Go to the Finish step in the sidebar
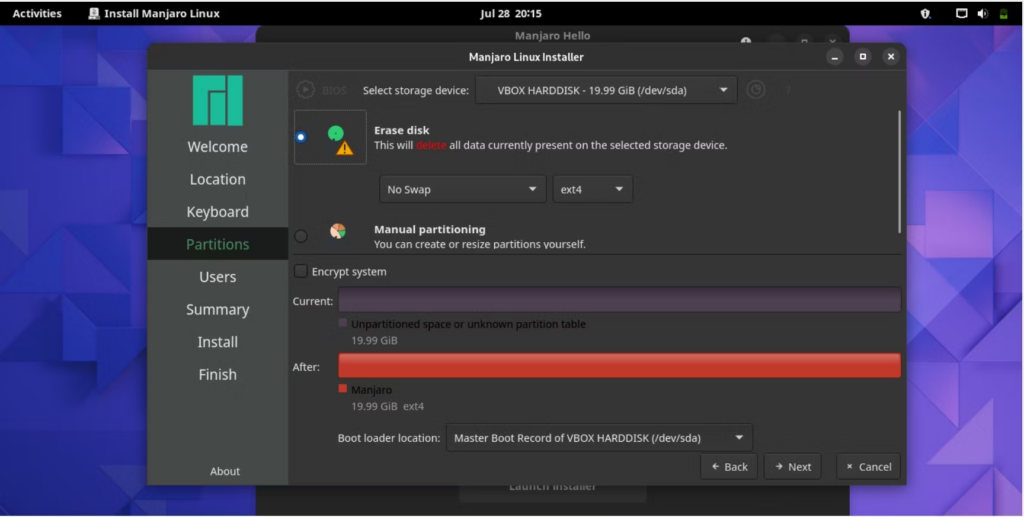 click(x=217, y=375)
